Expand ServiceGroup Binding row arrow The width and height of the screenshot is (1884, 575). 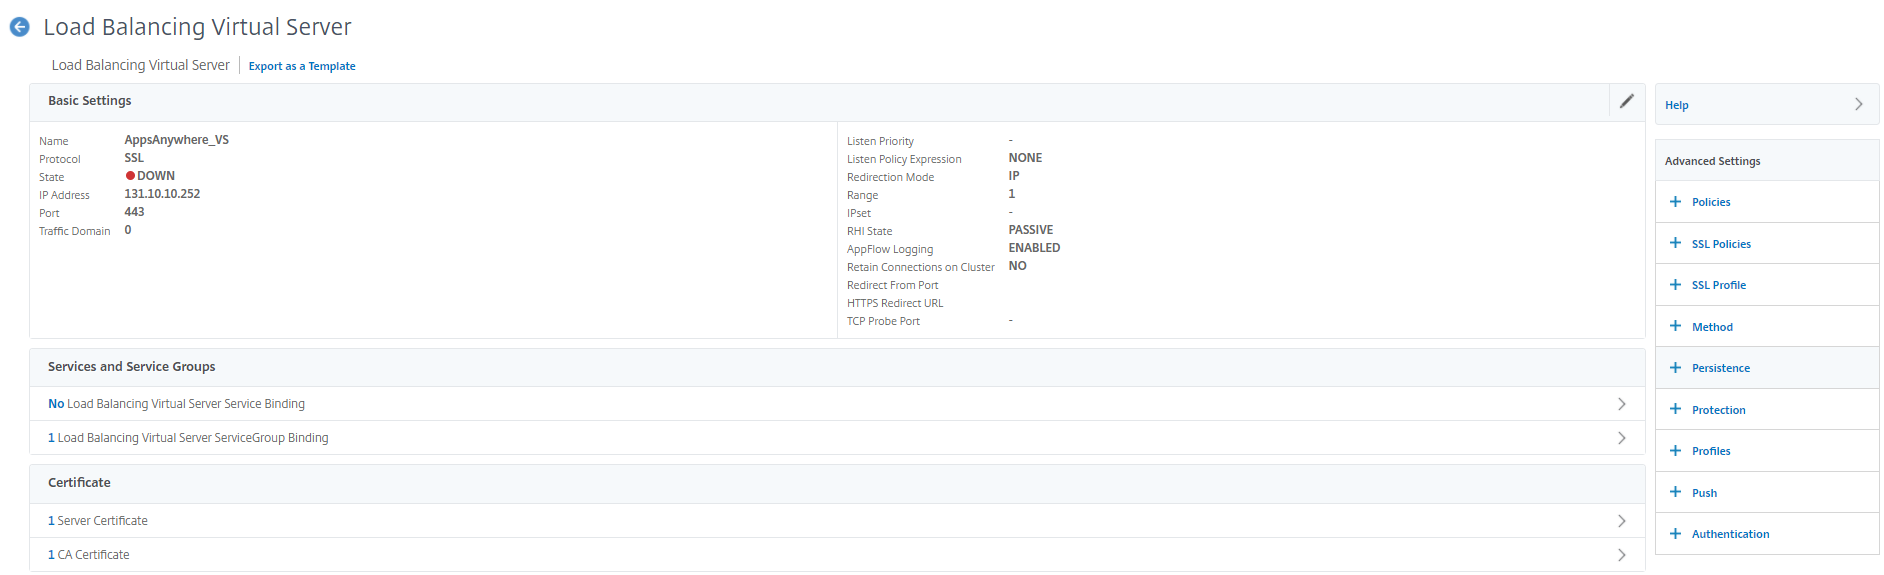pos(1621,438)
